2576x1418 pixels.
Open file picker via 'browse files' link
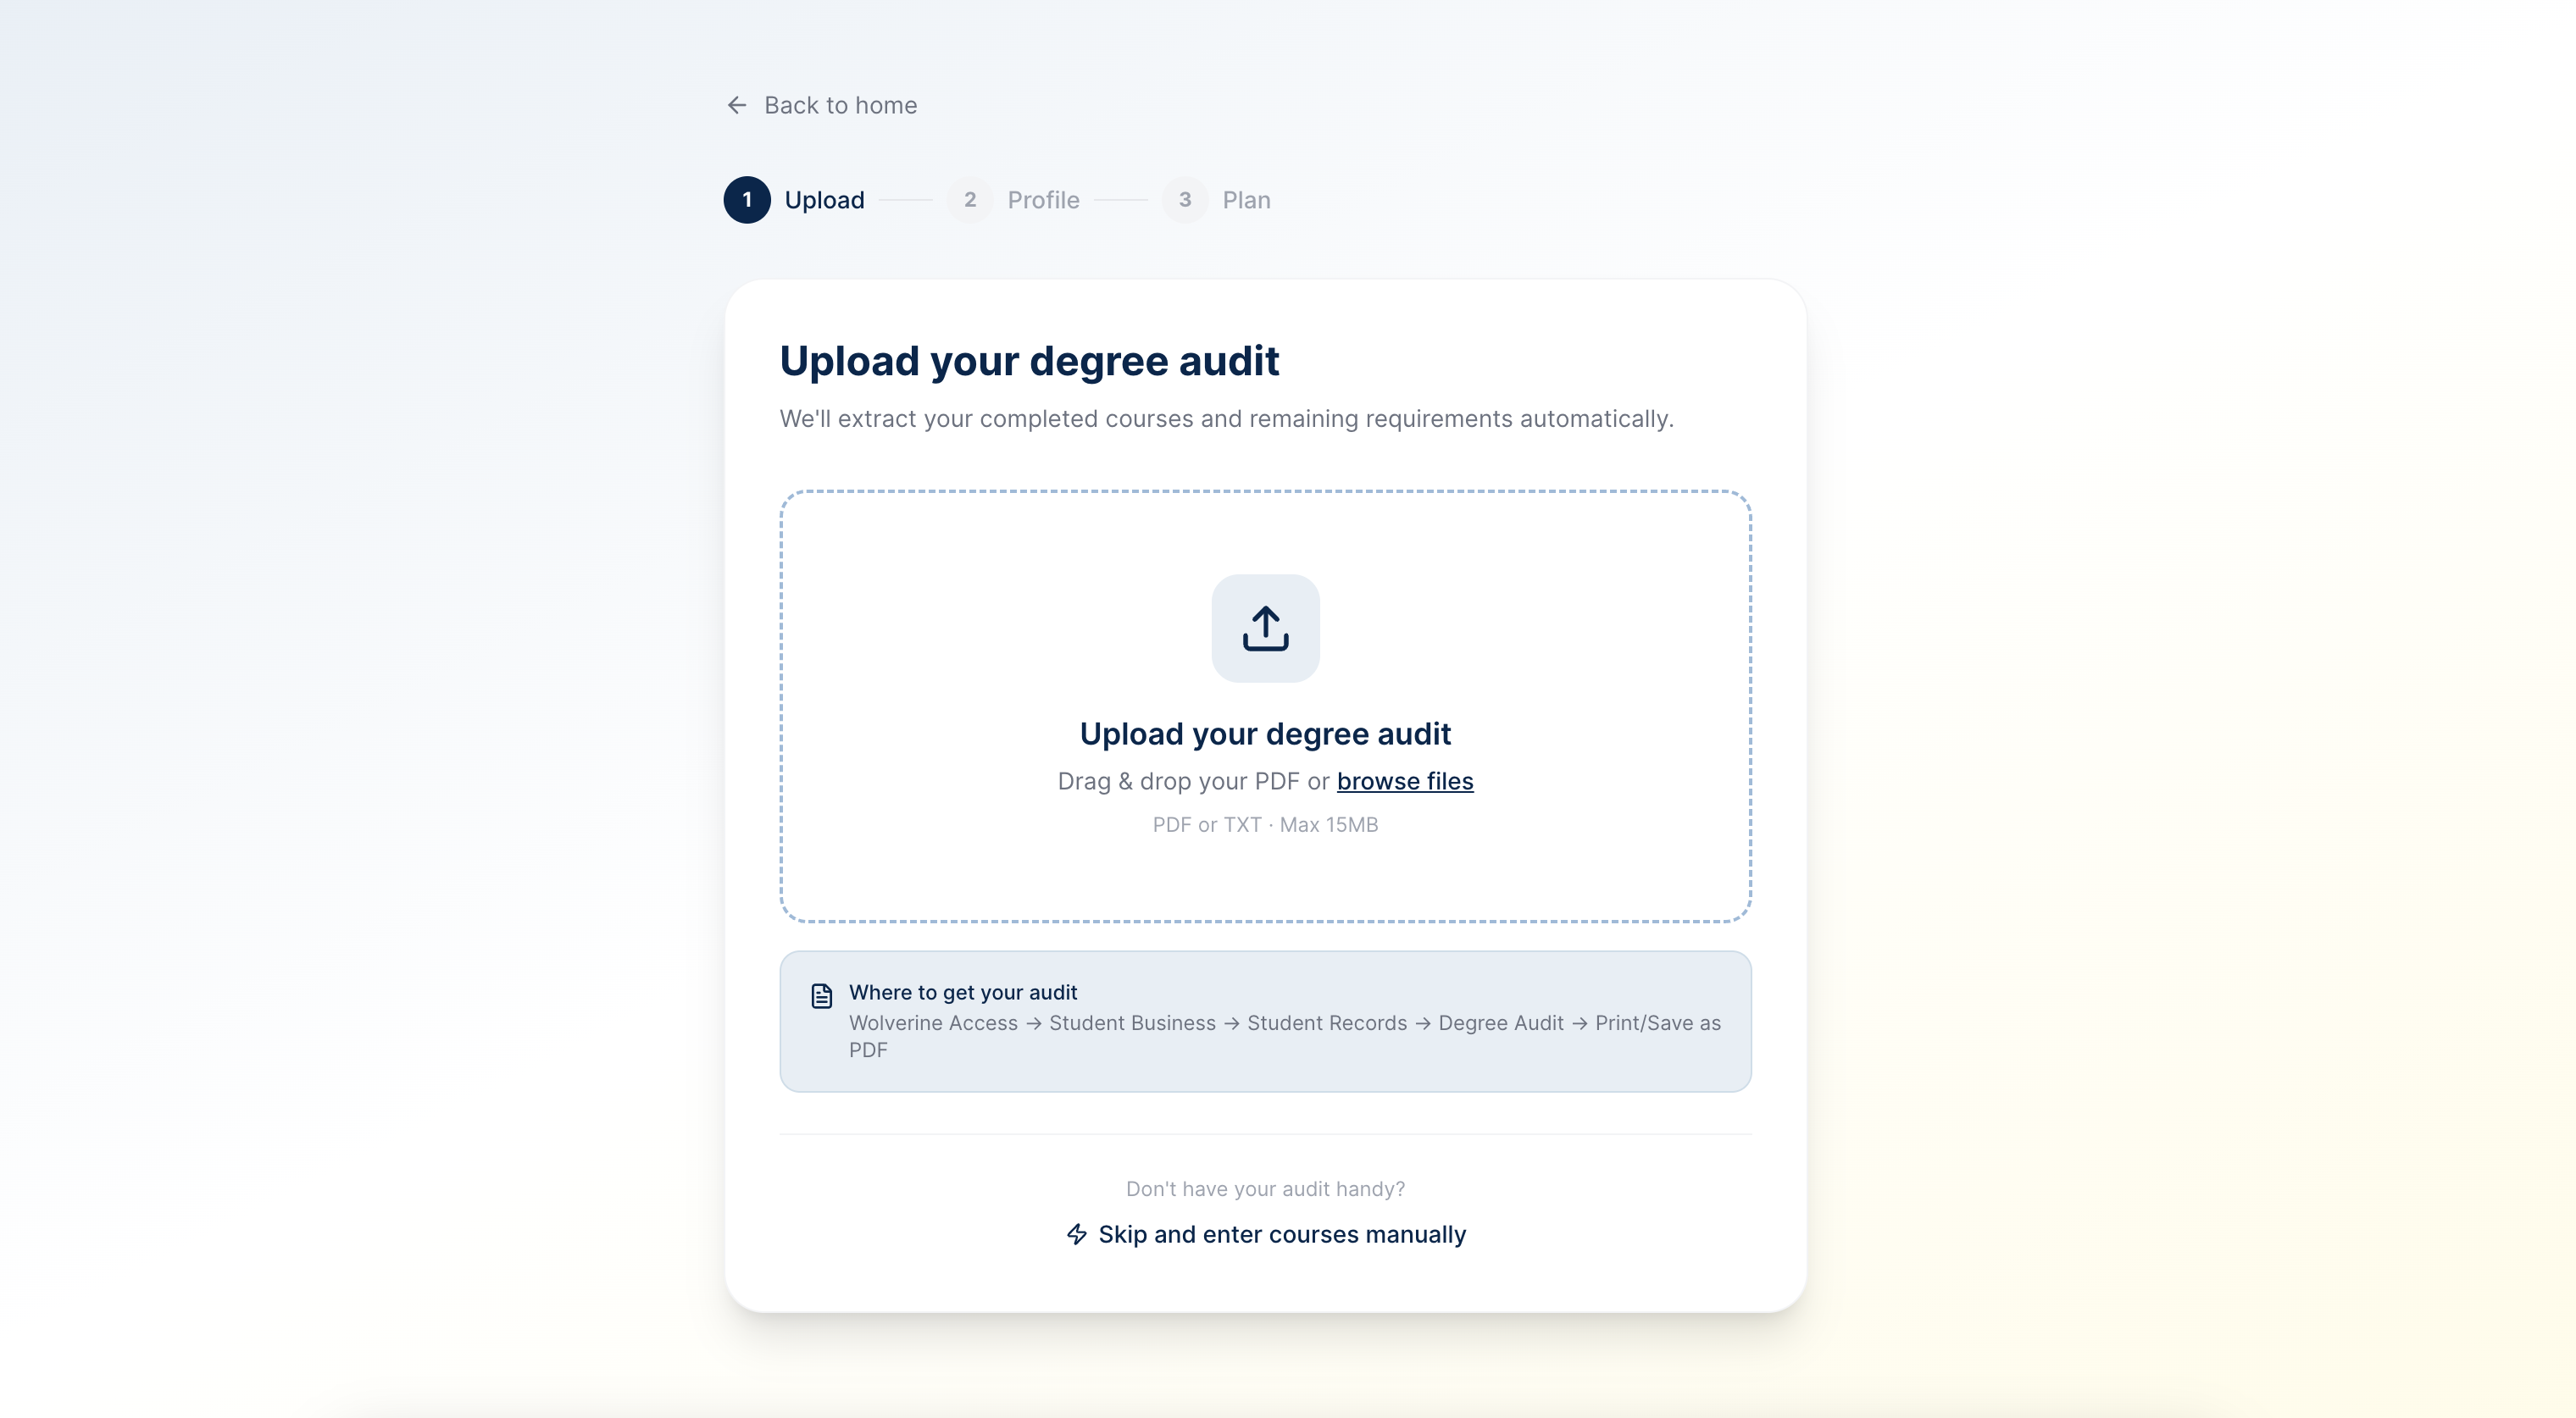click(1404, 781)
